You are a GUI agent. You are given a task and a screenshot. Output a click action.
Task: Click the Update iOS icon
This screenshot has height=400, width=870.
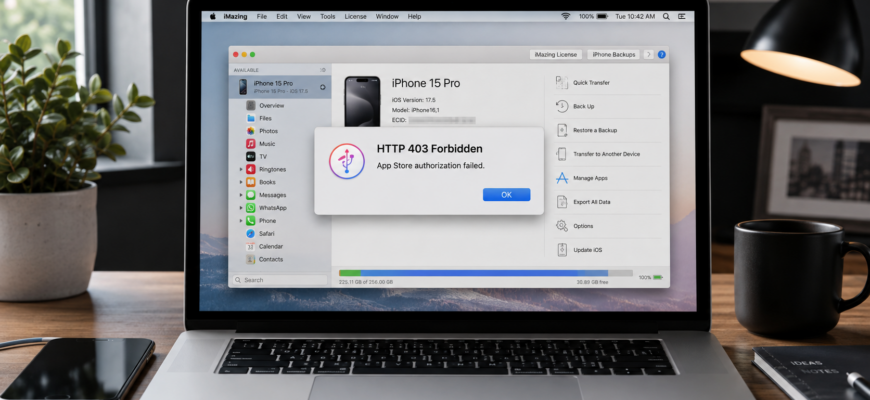pos(562,250)
